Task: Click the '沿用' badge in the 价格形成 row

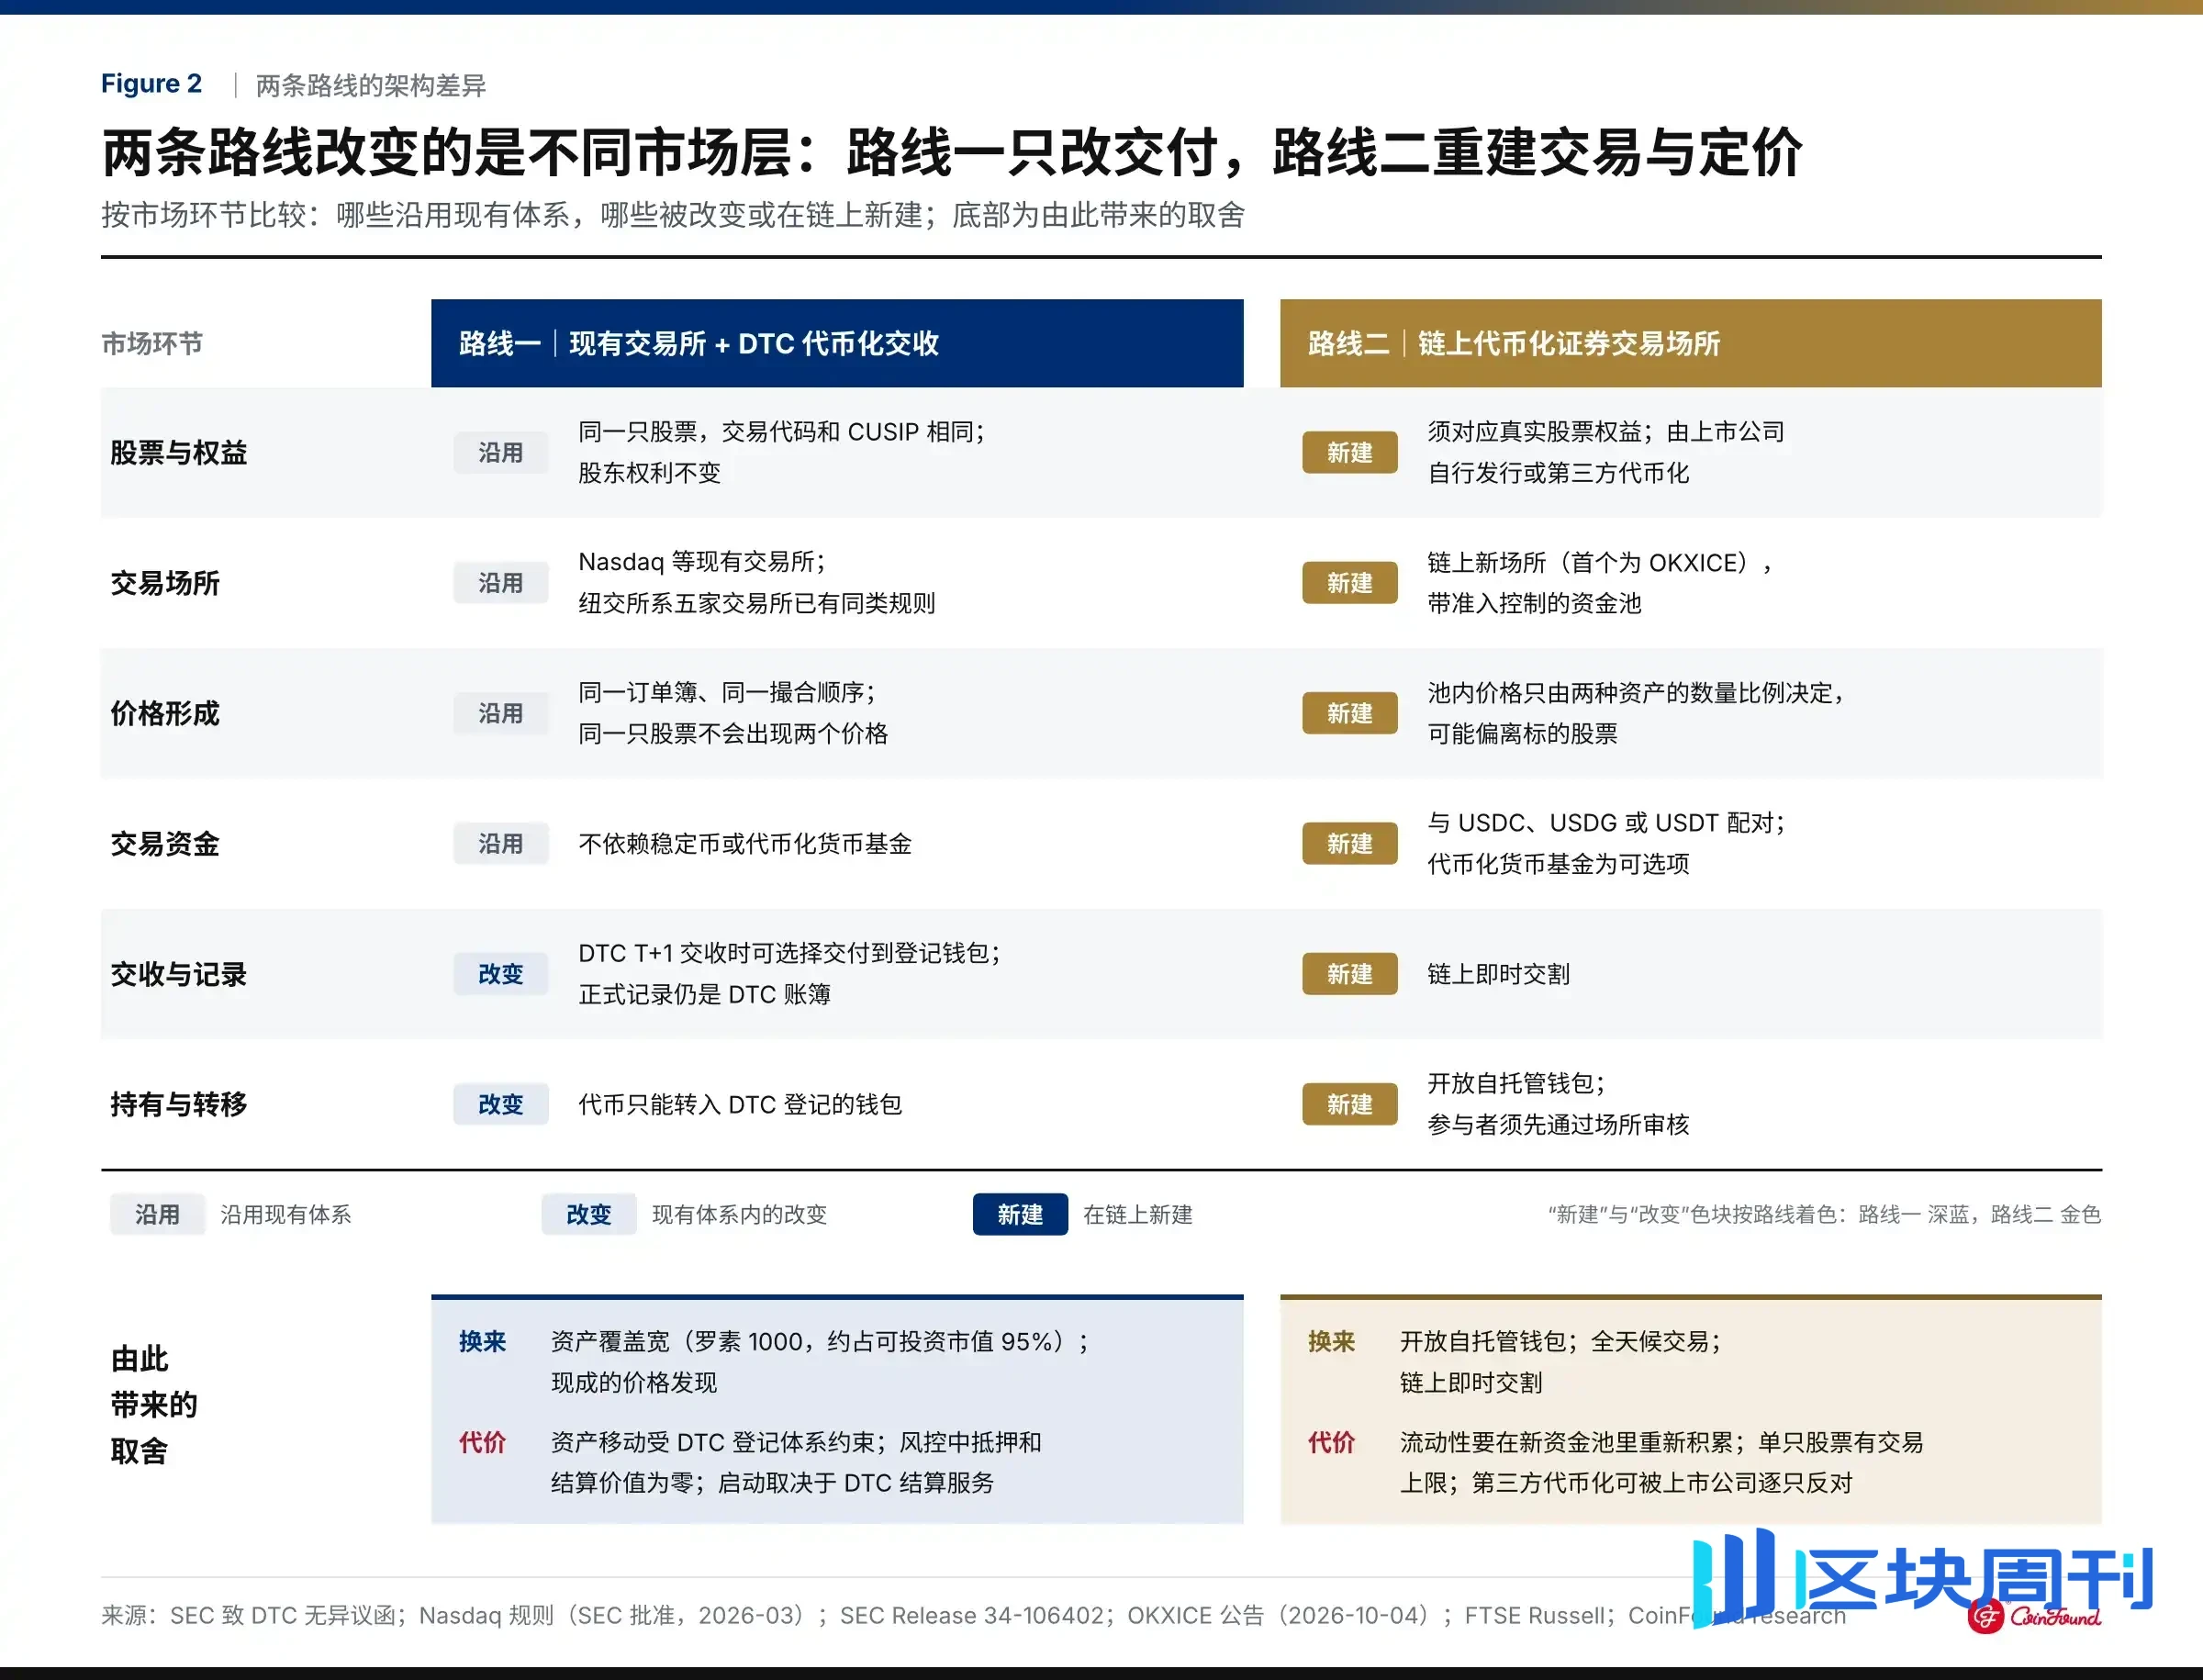Action: [x=501, y=713]
